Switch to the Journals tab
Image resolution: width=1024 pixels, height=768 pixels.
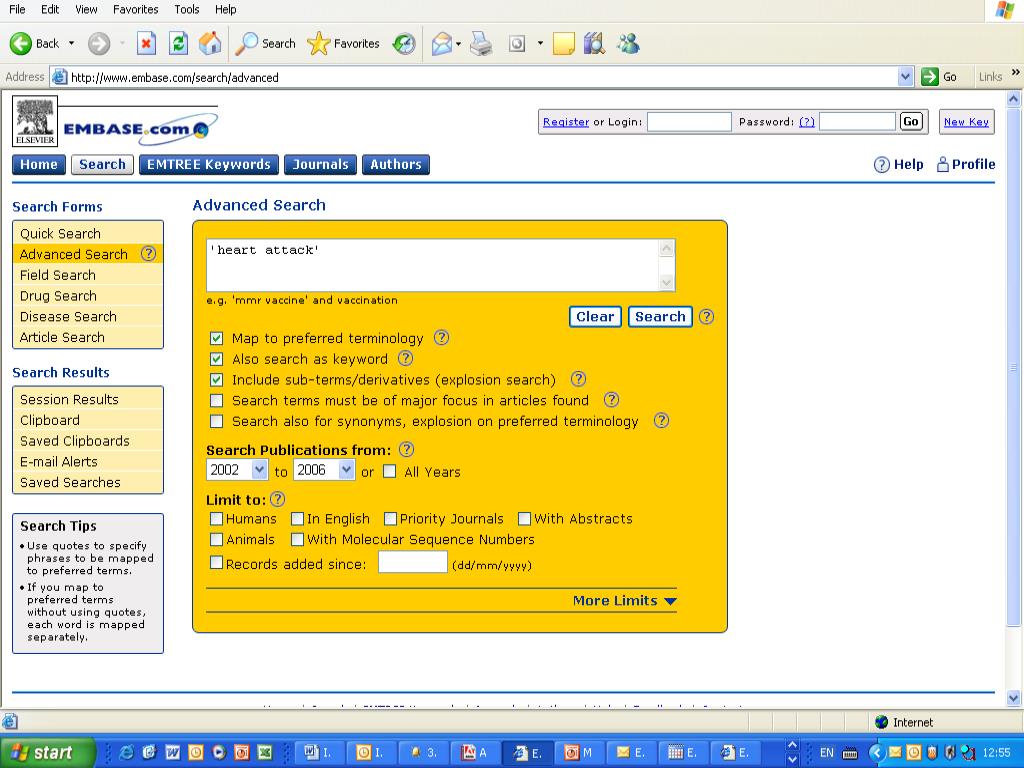pyautogui.click(x=321, y=165)
